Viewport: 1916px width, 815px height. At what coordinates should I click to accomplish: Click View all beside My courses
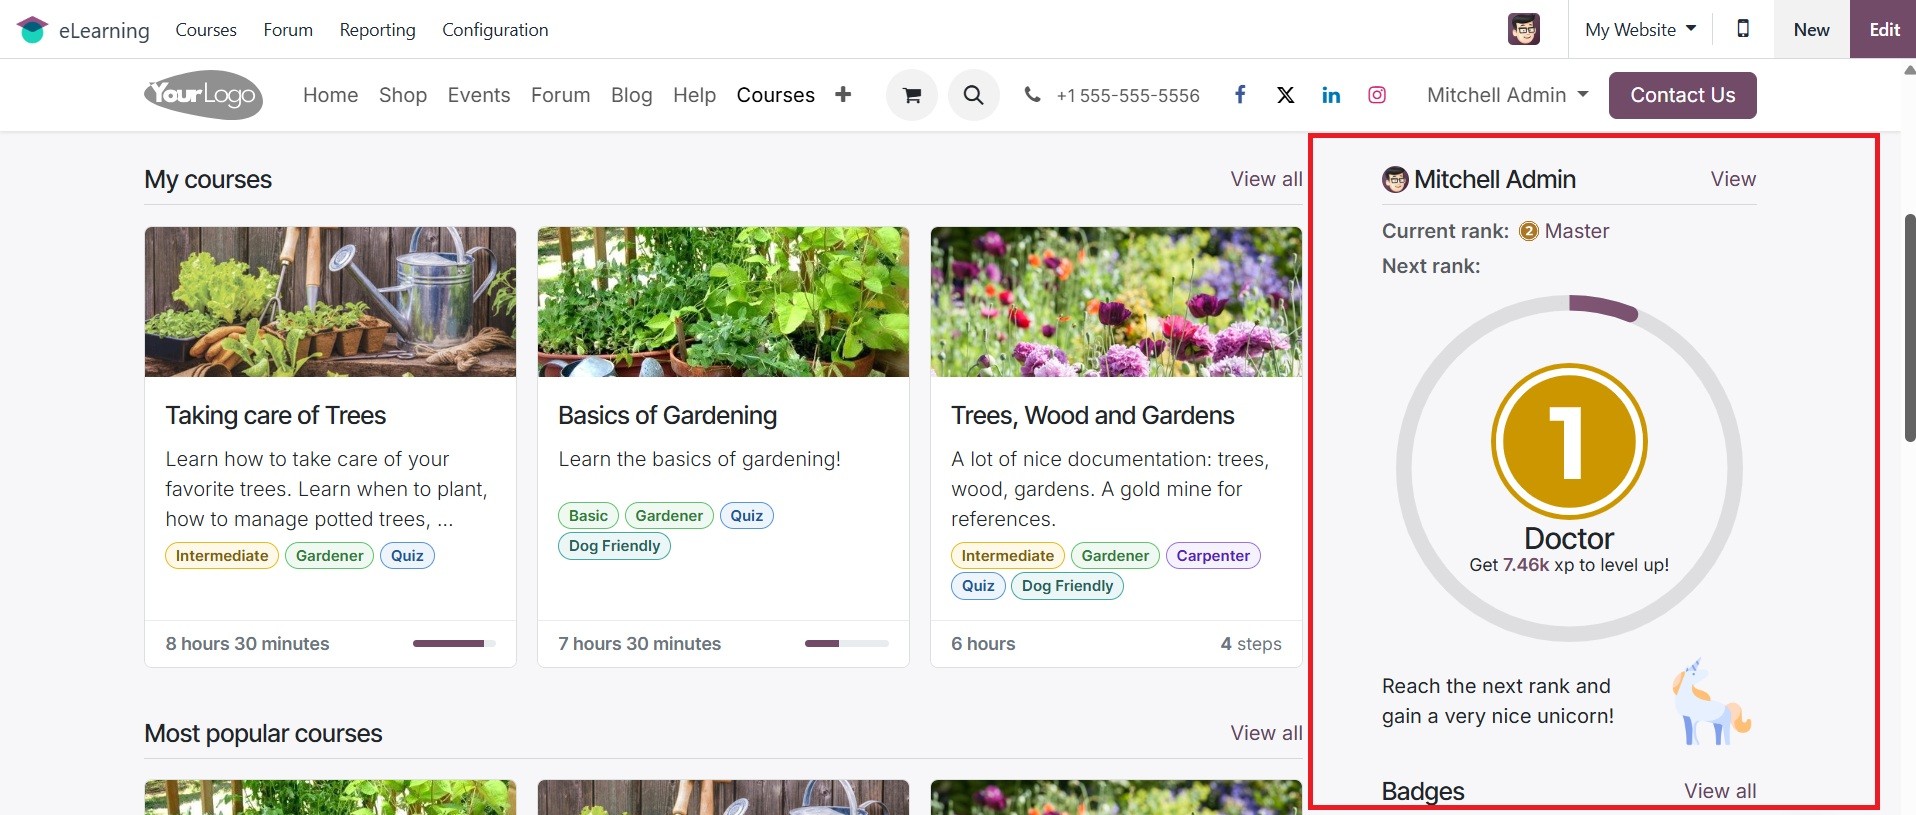[x=1266, y=179]
